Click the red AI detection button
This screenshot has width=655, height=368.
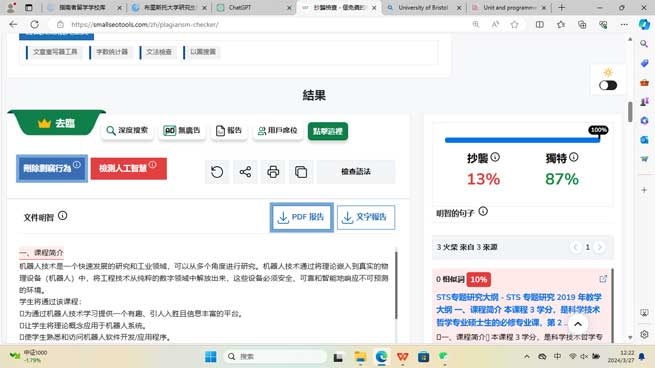click(x=129, y=168)
